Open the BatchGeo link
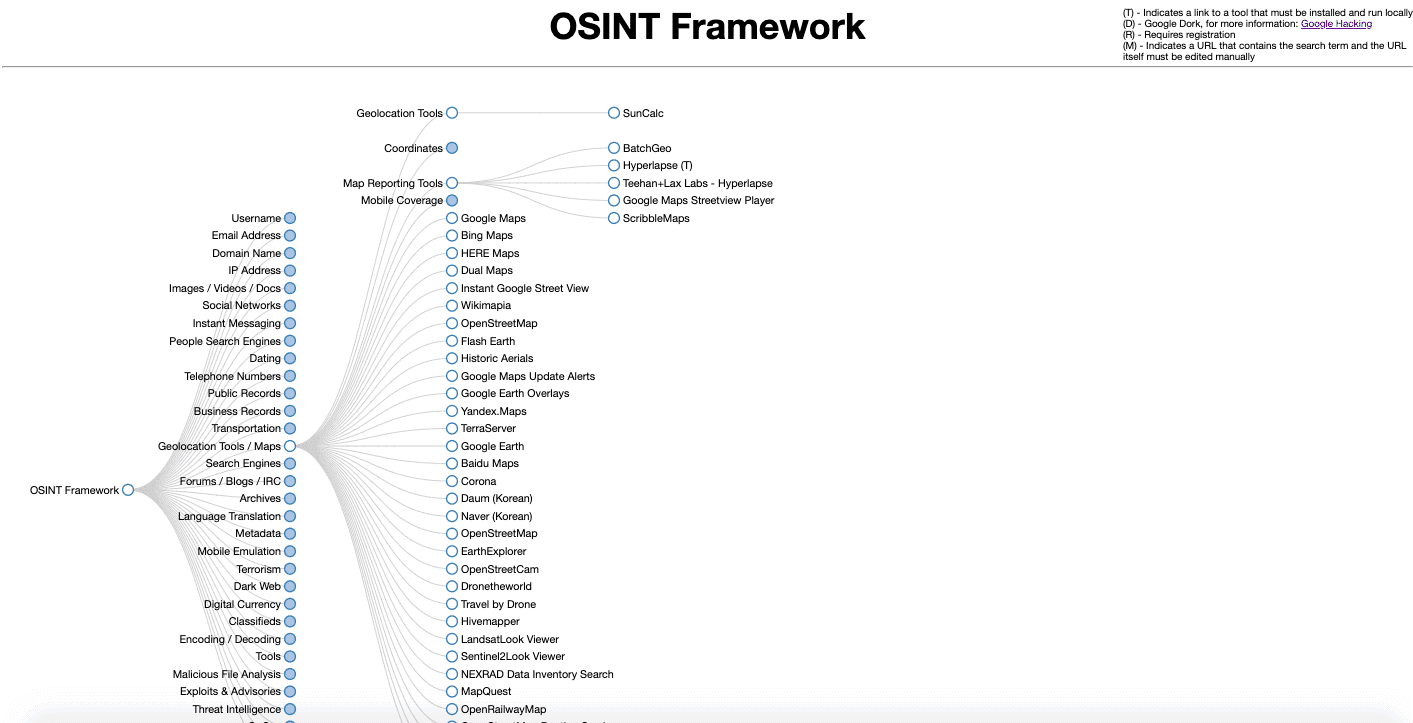Screen dimensions: 1413x723 (x=647, y=148)
